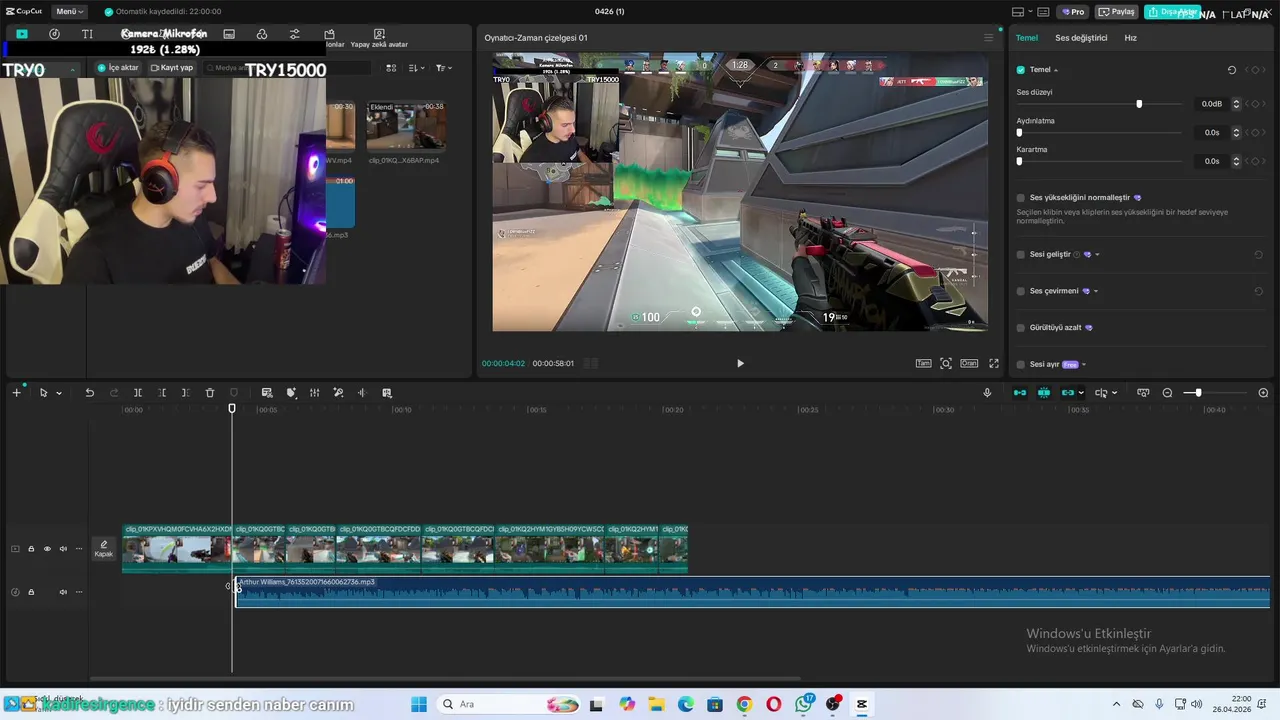This screenshot has width=1280, height=720.
Task: Click the fit-timeline zoom icon
Action: (1143, 393)
